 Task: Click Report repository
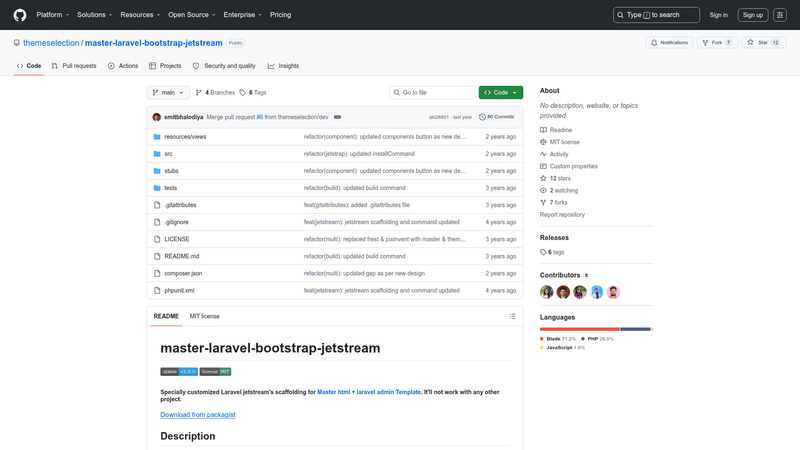pyautogui.click(x=562, y=215)
